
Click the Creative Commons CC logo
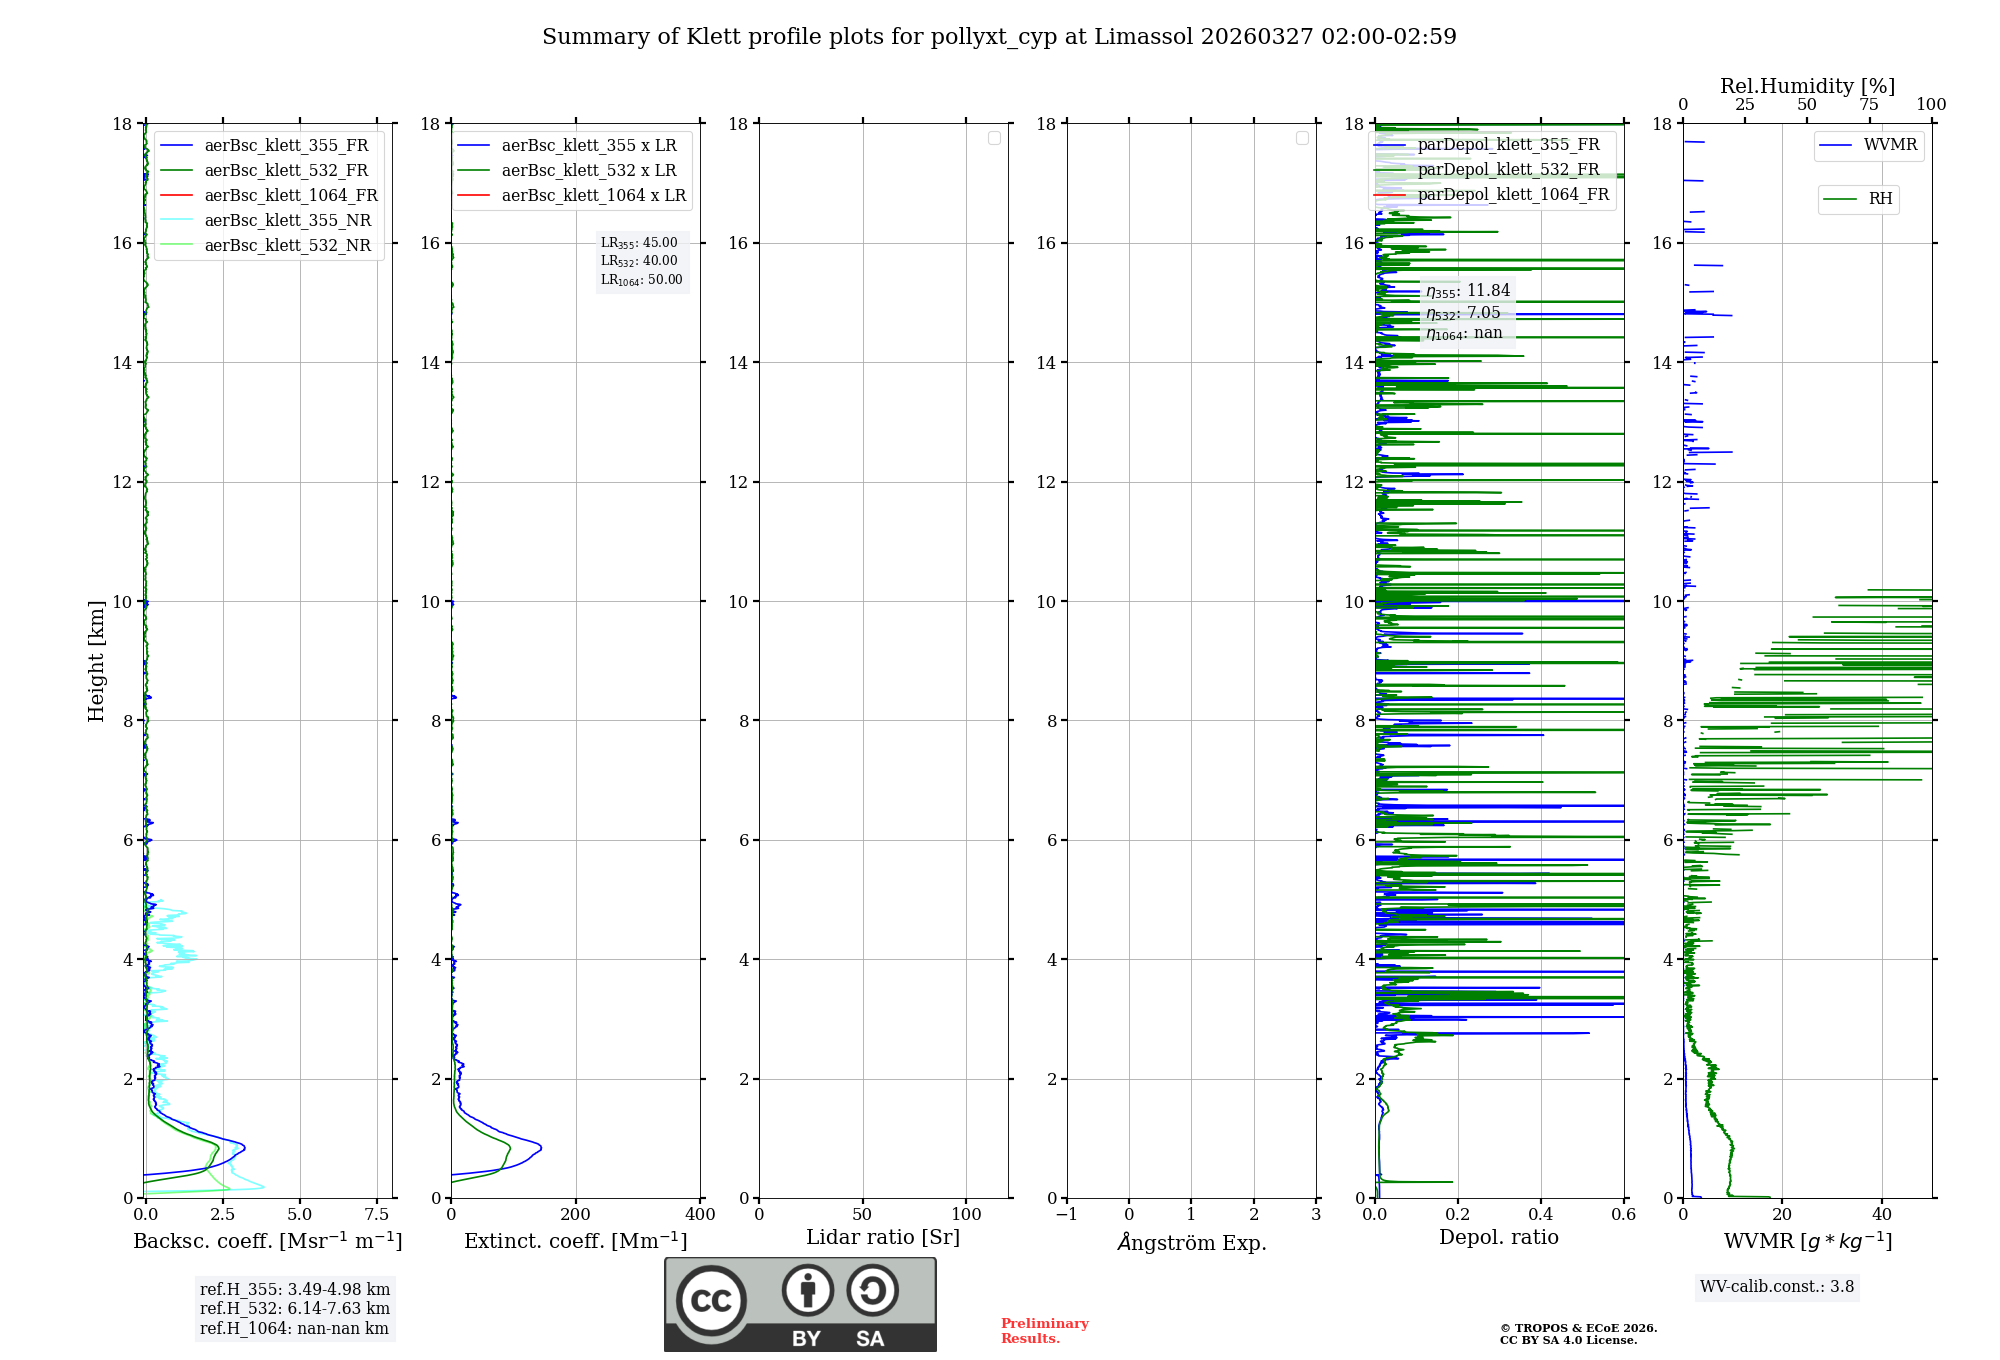pyautogui.click(x=711, y=1300)
